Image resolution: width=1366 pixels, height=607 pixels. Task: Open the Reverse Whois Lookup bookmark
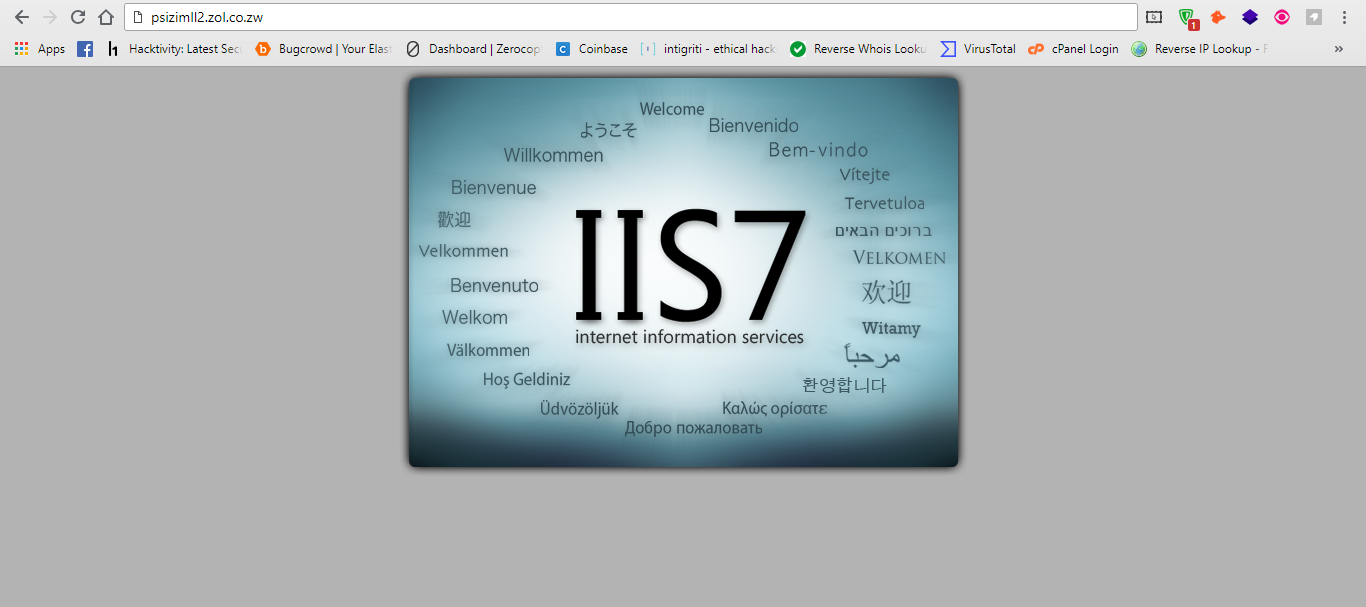click(x=859, y=48)
